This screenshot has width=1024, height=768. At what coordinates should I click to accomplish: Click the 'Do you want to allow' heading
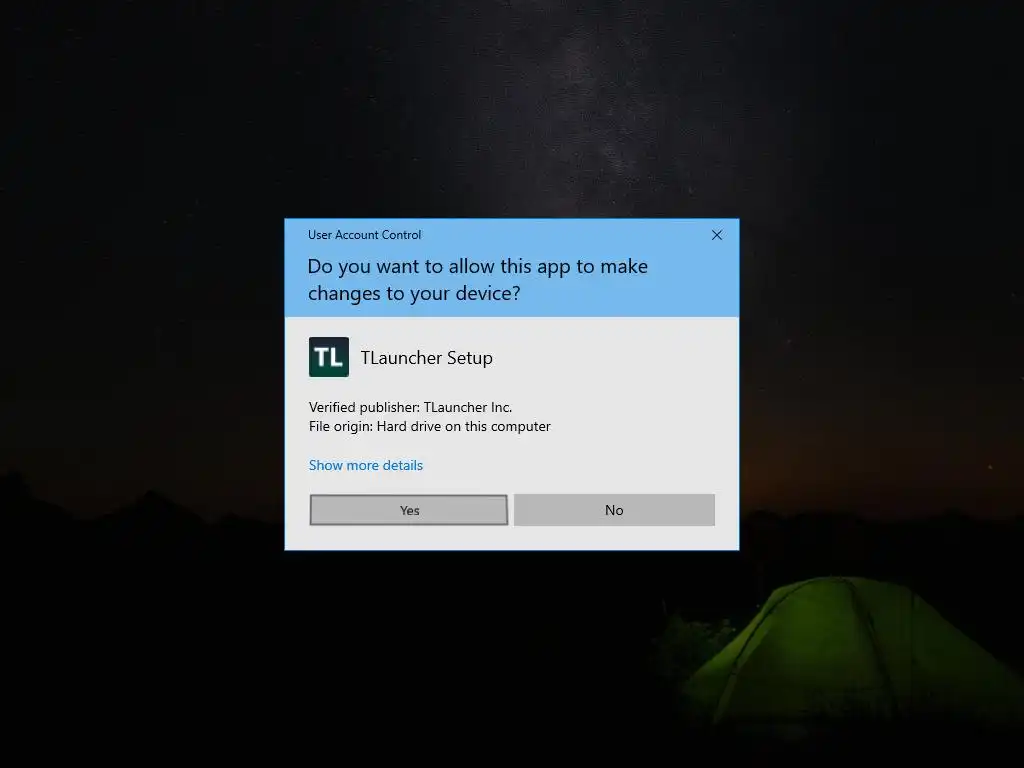[x=477, y=280]
